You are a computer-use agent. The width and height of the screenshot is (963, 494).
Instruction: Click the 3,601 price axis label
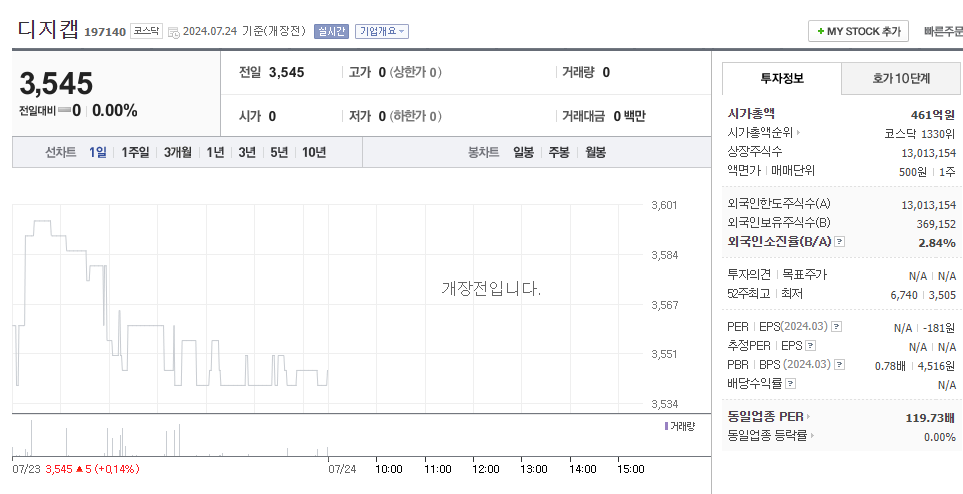(665, 205)
